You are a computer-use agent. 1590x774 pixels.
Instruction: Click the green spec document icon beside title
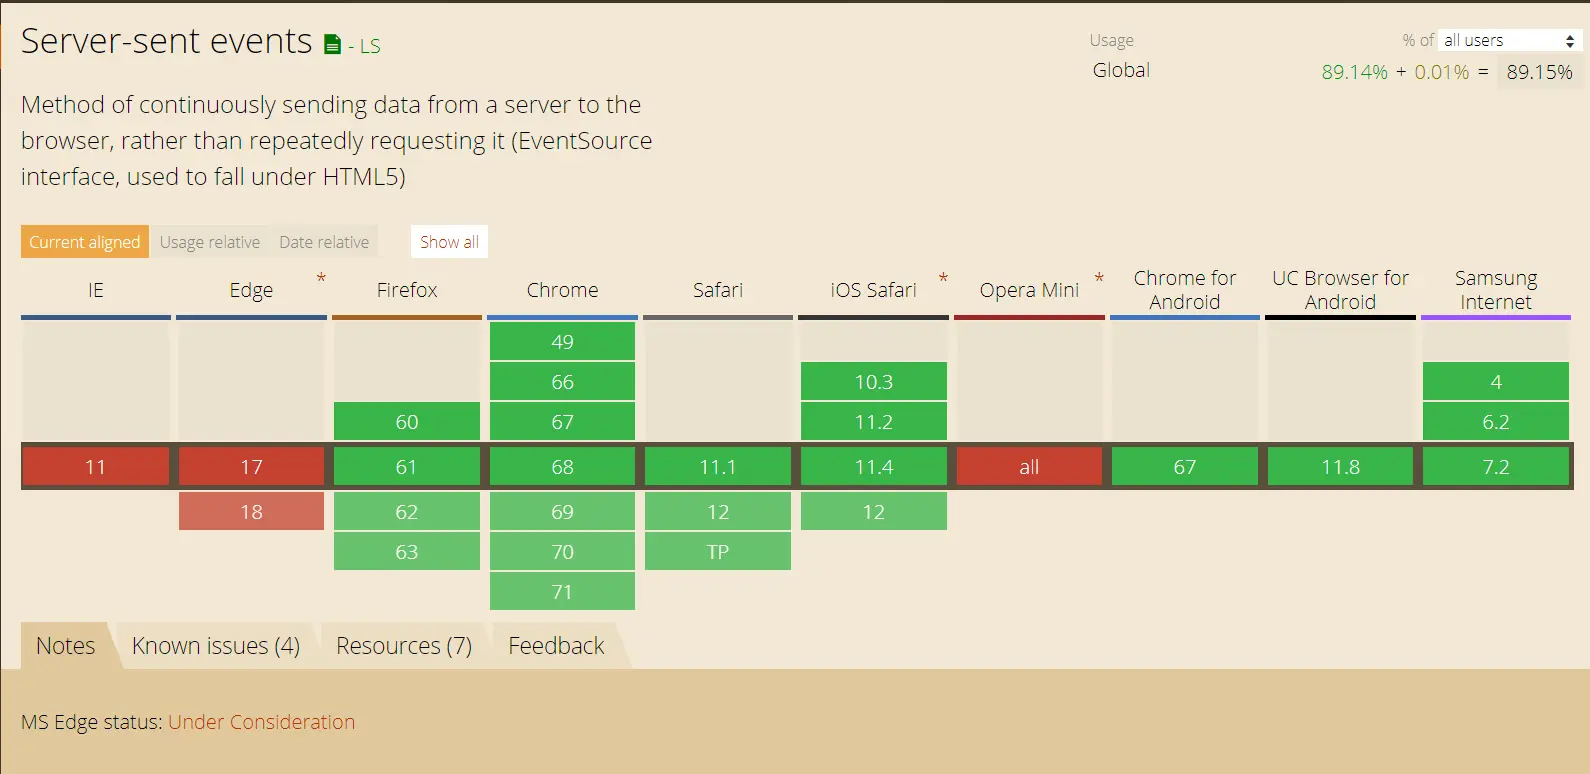tap(332, 44)
